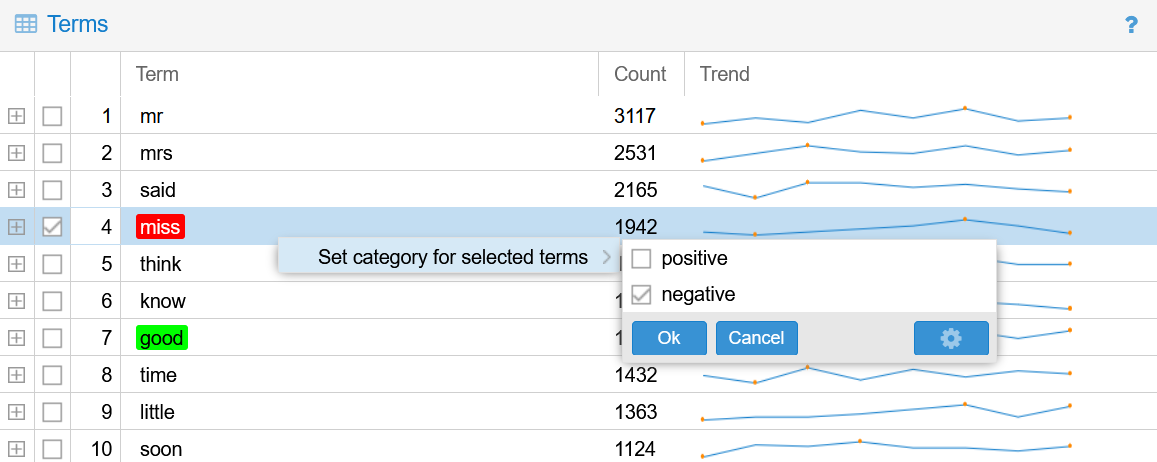Expand the 'good' term row details

point(16,338)
